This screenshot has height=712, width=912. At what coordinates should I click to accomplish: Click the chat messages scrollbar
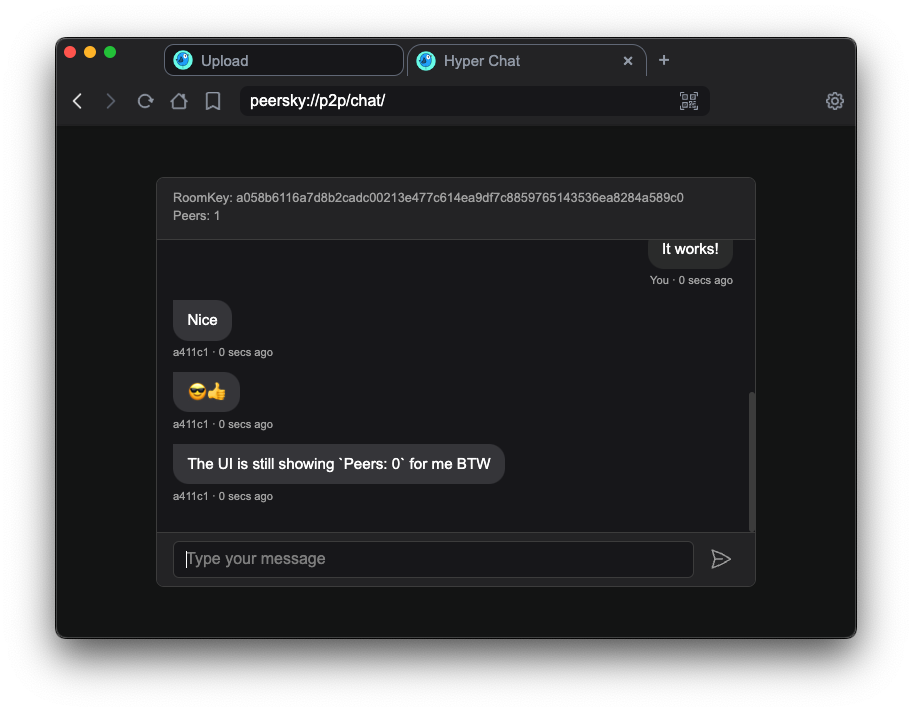click(752, 460)
